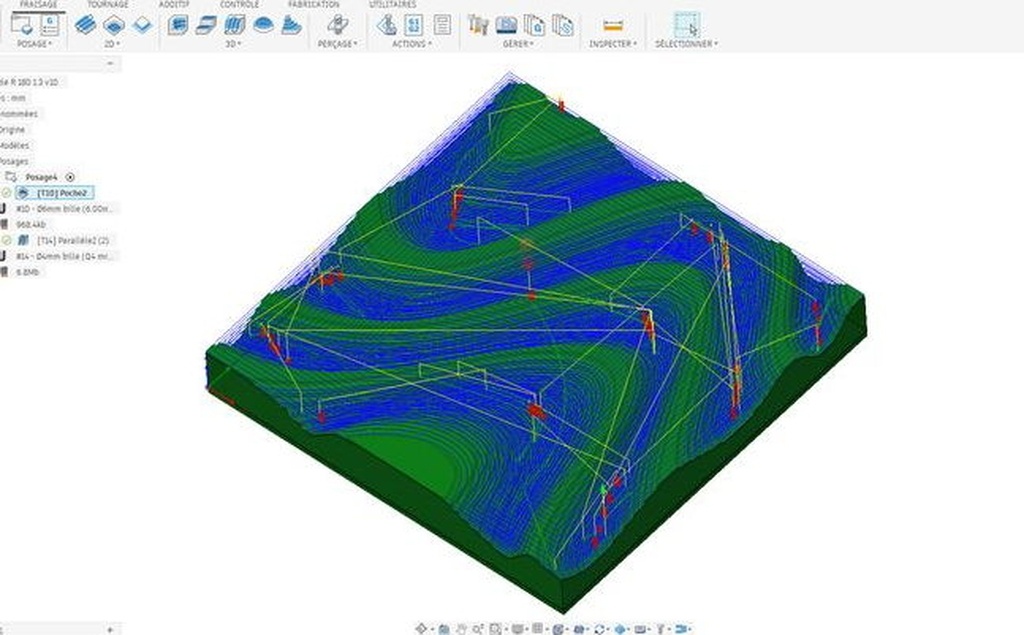Click the Measure ruler icon above Inspecter
The image size is (1024, 635).
(614, 26)
